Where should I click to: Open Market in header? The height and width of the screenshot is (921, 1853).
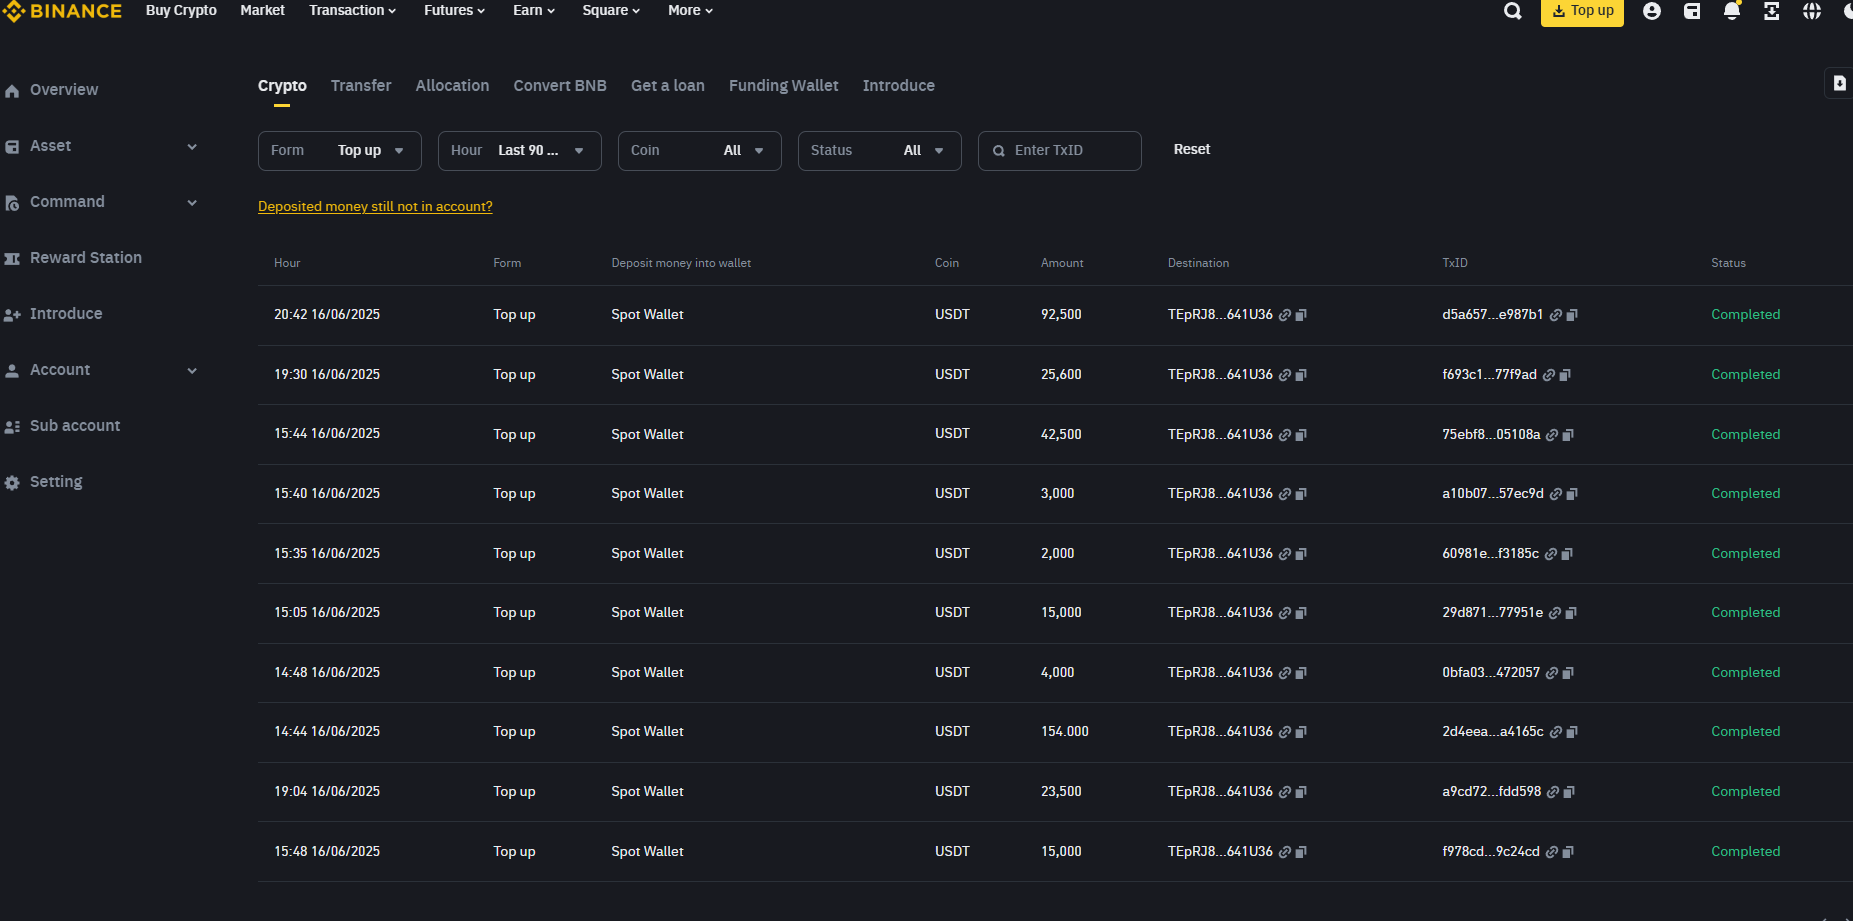click(262, 10)
